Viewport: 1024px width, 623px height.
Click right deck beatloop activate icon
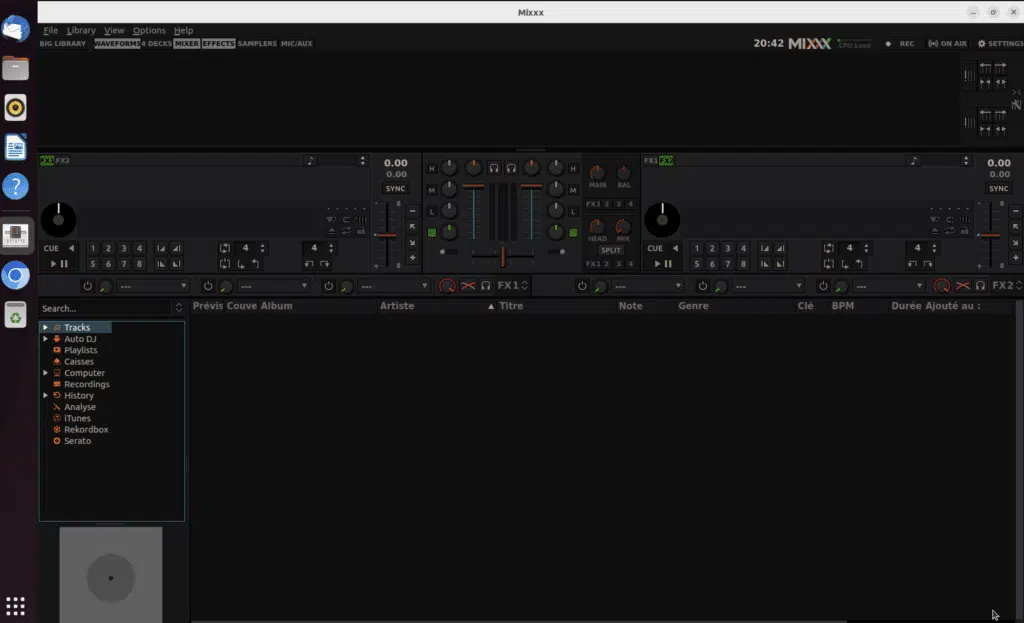tap(828, 248)
